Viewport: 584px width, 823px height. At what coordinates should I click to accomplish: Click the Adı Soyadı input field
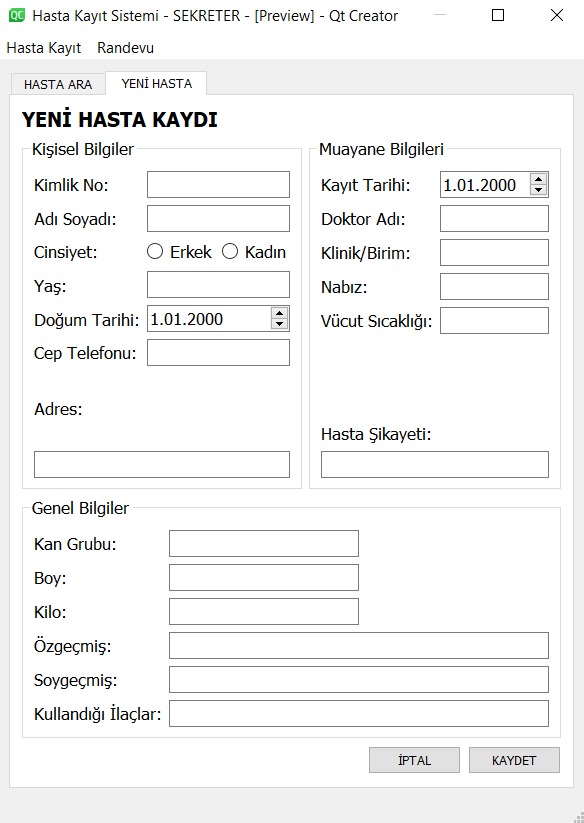pyautogui.click(x=216, y=218)
